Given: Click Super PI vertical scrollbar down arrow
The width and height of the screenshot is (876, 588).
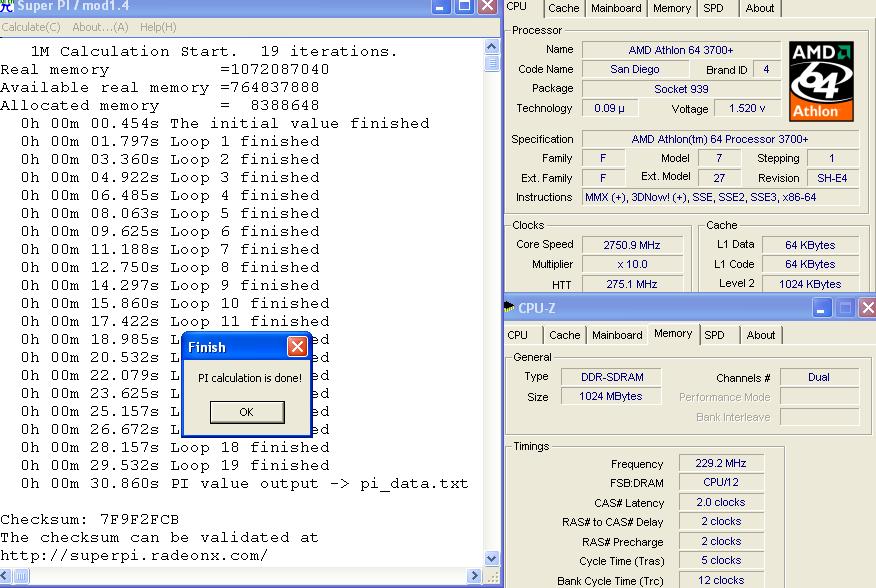Looking at the screenshot, I should point(492,558).
